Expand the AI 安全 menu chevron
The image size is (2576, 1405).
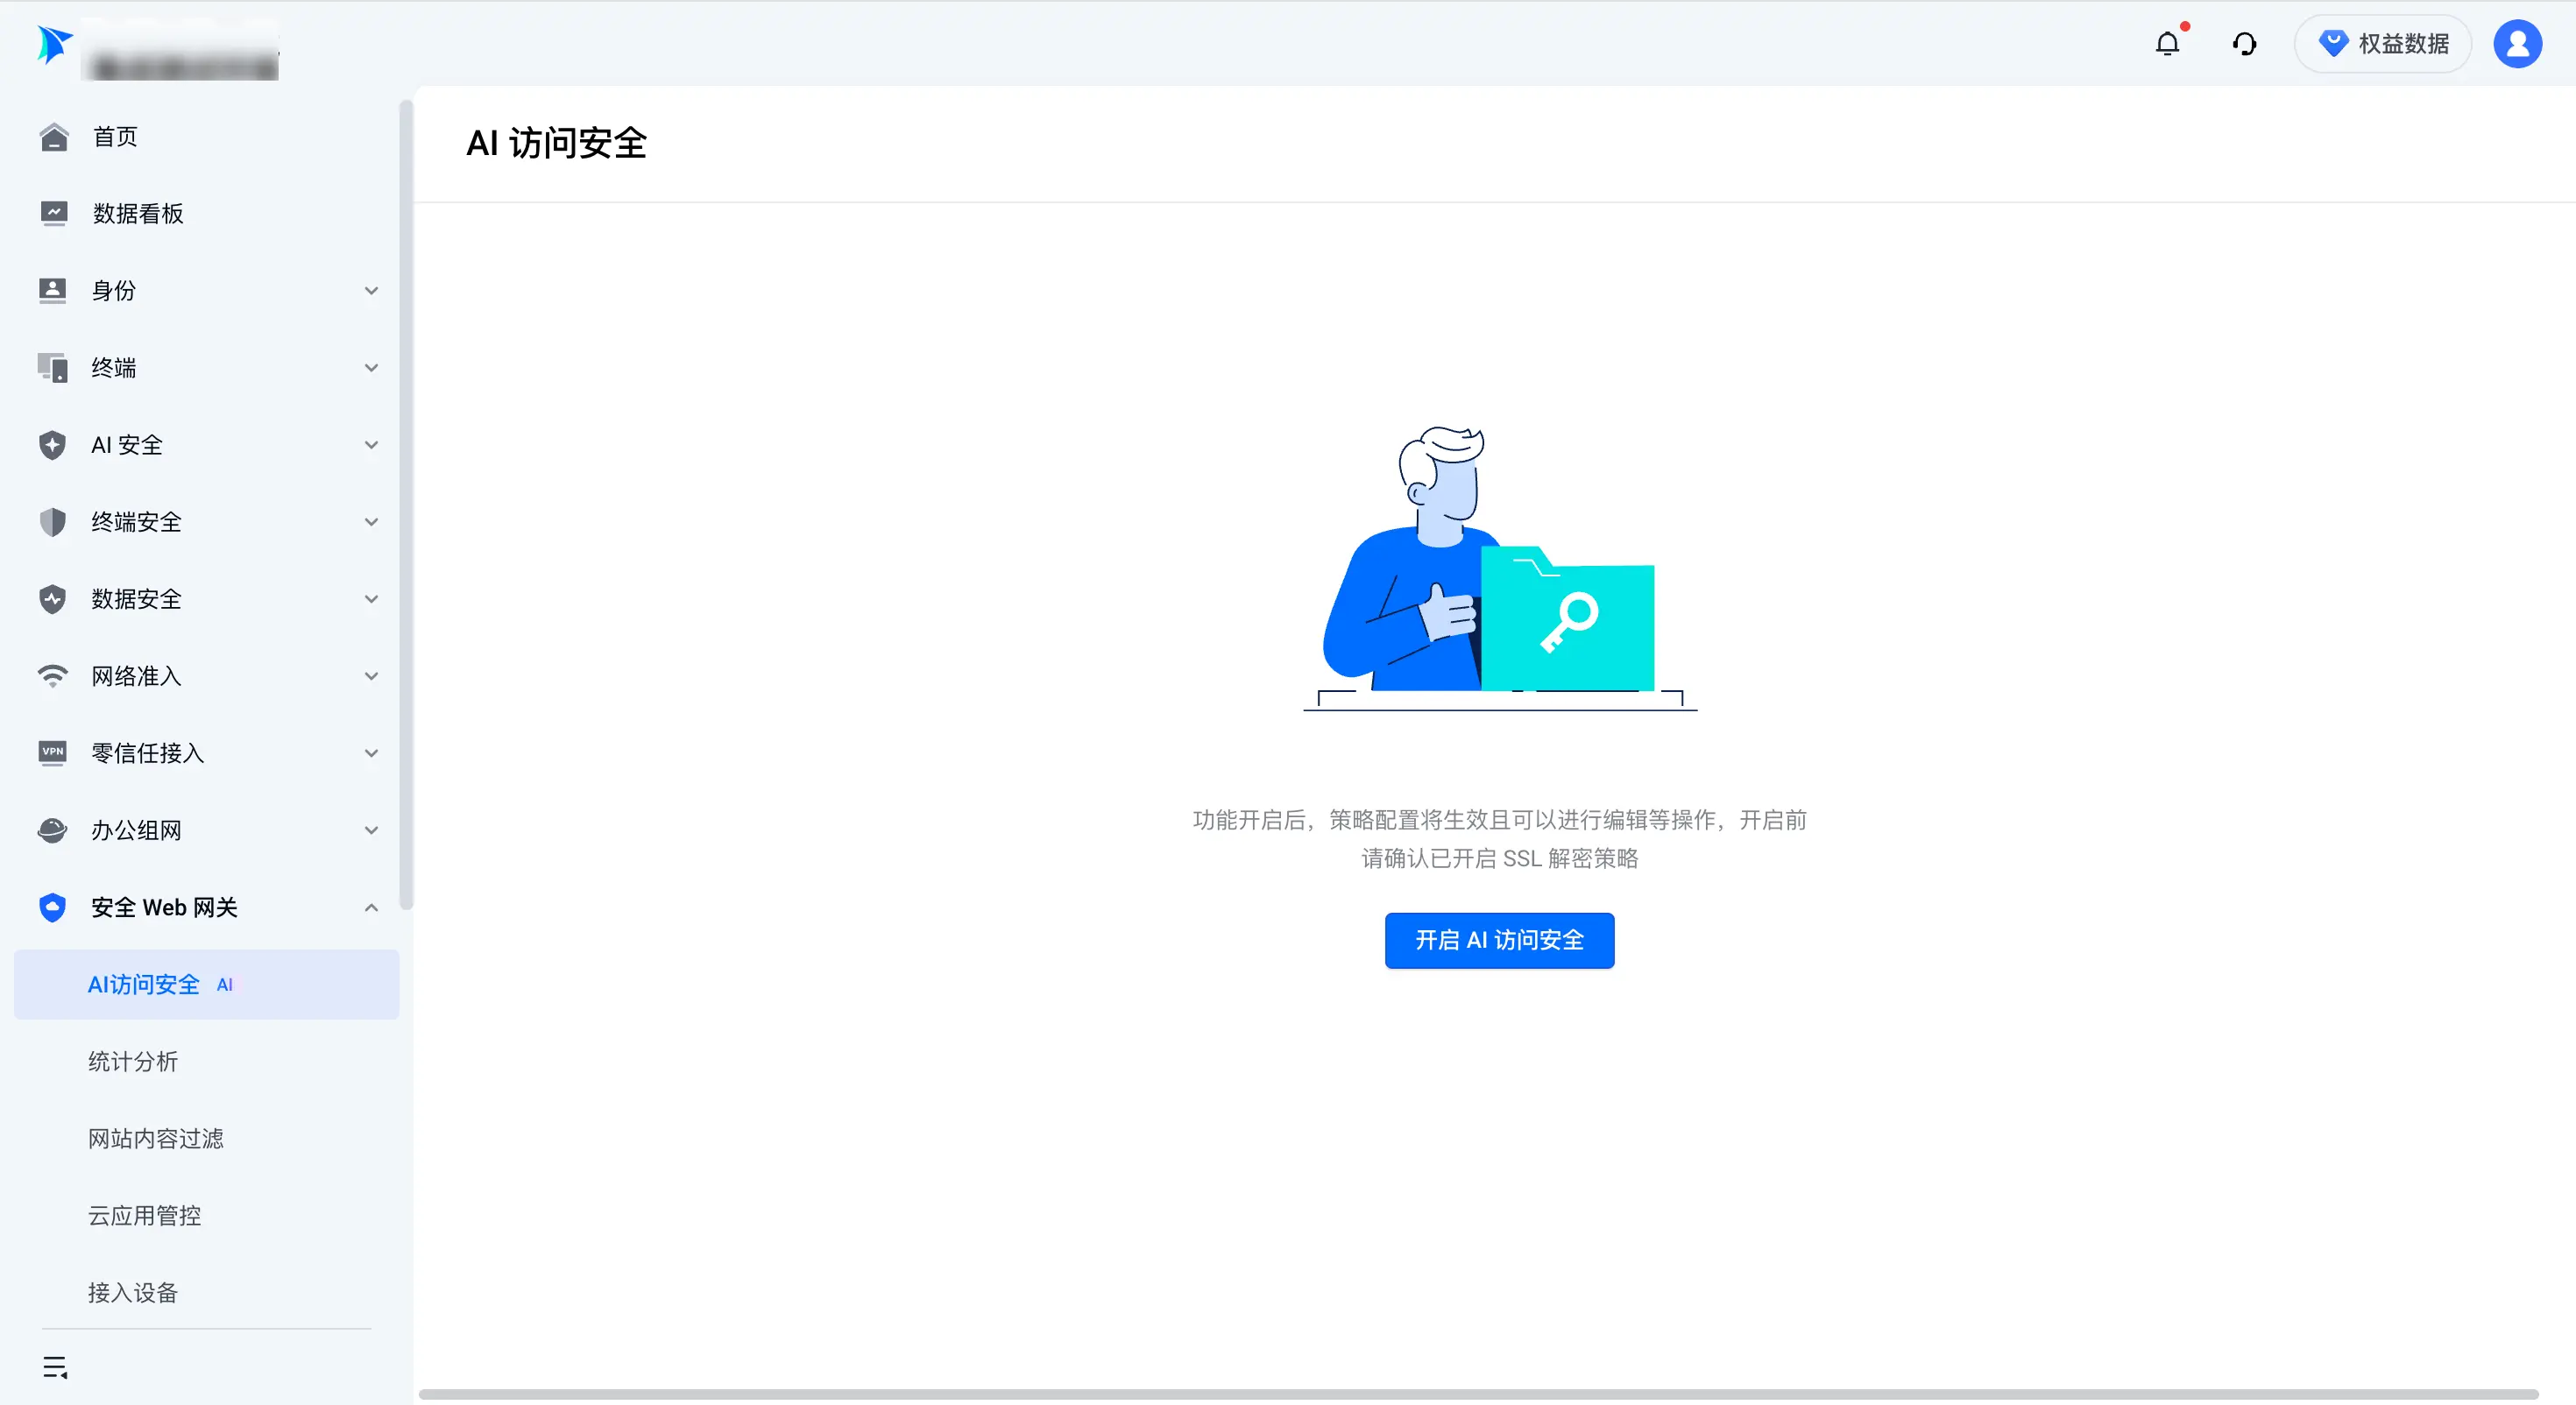pyautogui.click(x=371, y=445)
